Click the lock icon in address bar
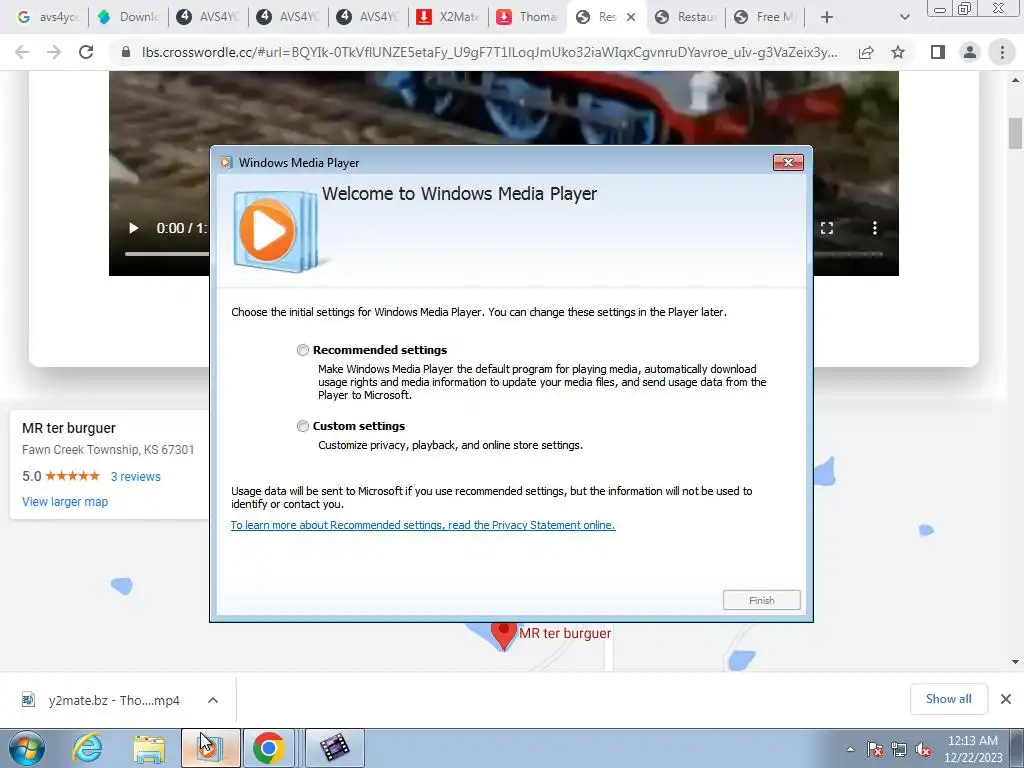This screenshot has width=1024, height=768. point(126,52)
